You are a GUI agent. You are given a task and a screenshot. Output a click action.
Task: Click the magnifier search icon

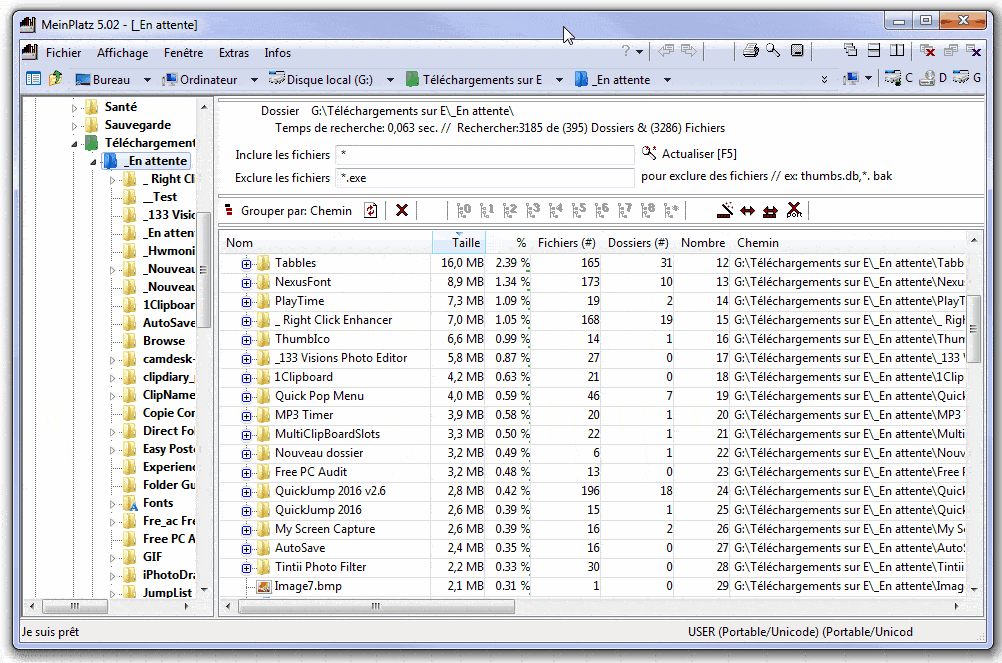(x=773, y=50)
